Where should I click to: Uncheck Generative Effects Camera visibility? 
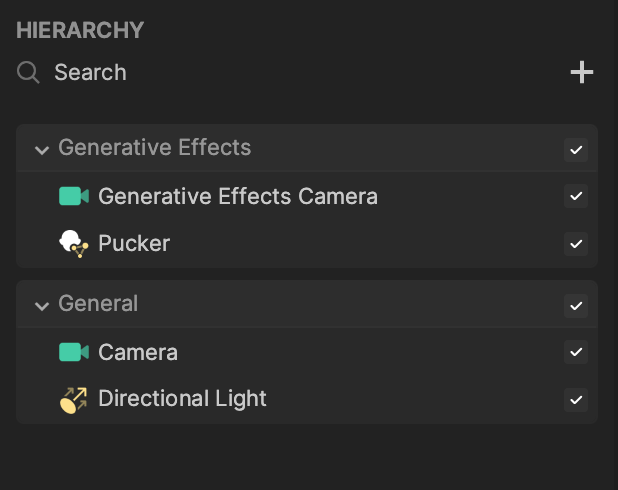tap(576, 196)
